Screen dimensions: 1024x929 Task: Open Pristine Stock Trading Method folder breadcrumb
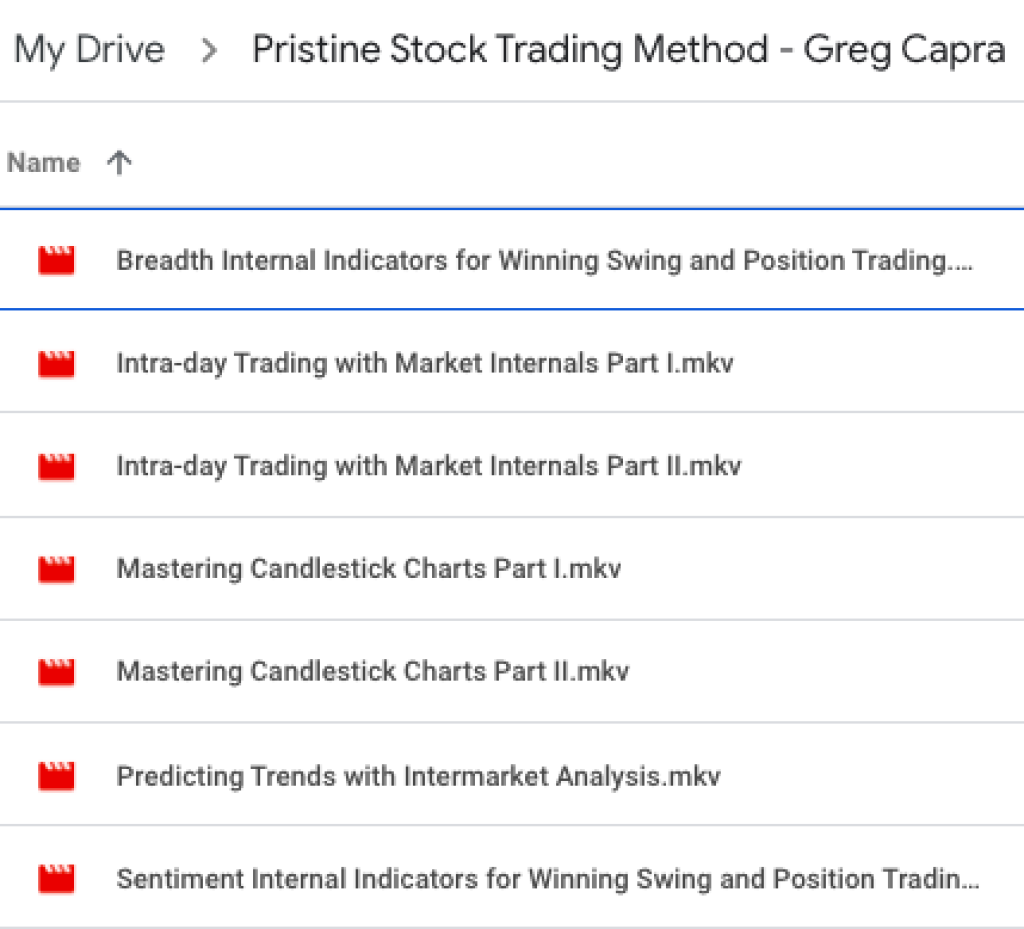[x=628, y=49]
